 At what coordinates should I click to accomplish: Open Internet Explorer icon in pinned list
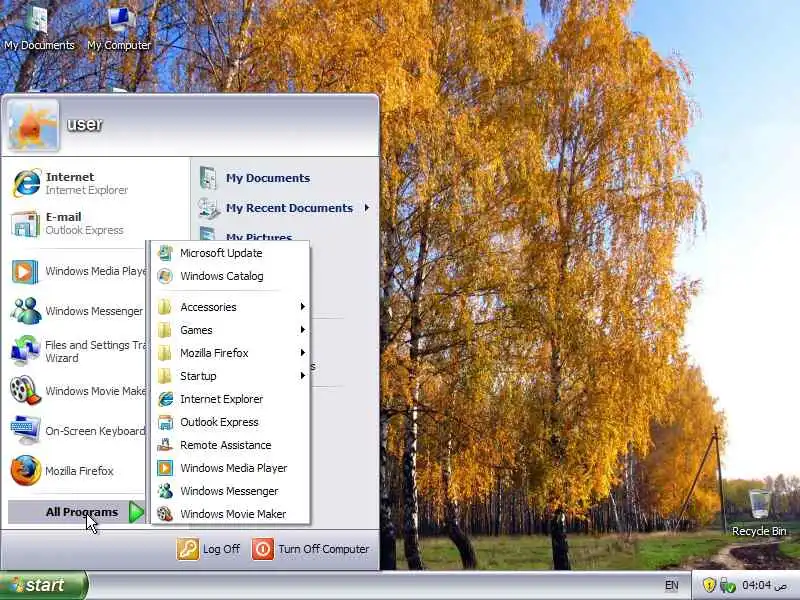coord(26,183)
